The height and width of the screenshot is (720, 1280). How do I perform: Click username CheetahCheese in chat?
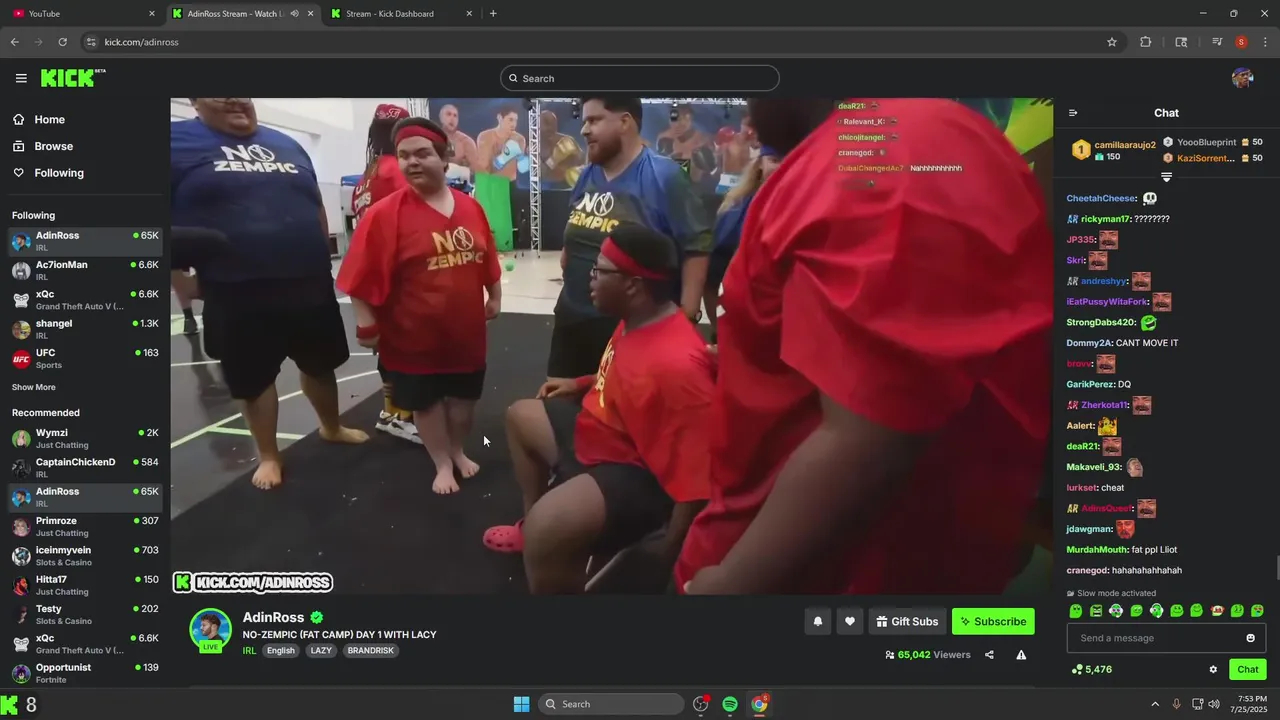1101,198
